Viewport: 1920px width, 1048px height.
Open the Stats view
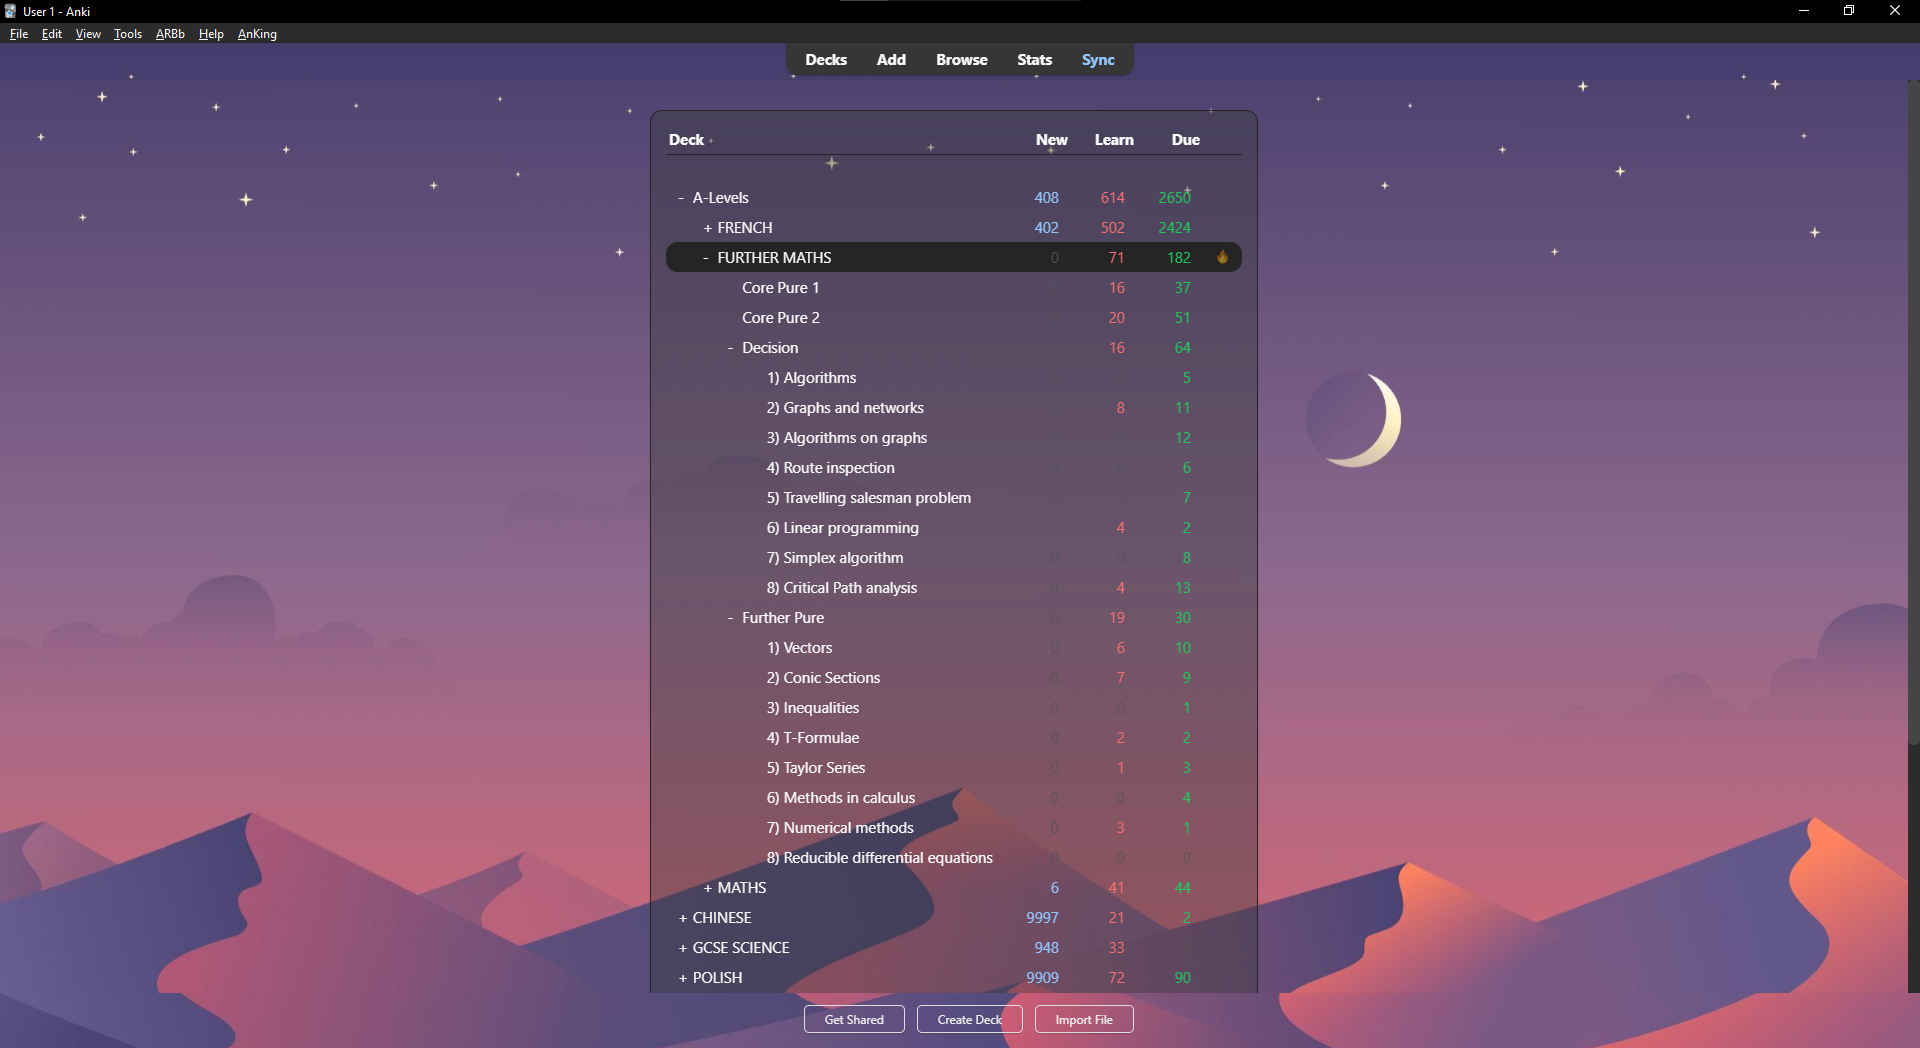click(1034, 60)
